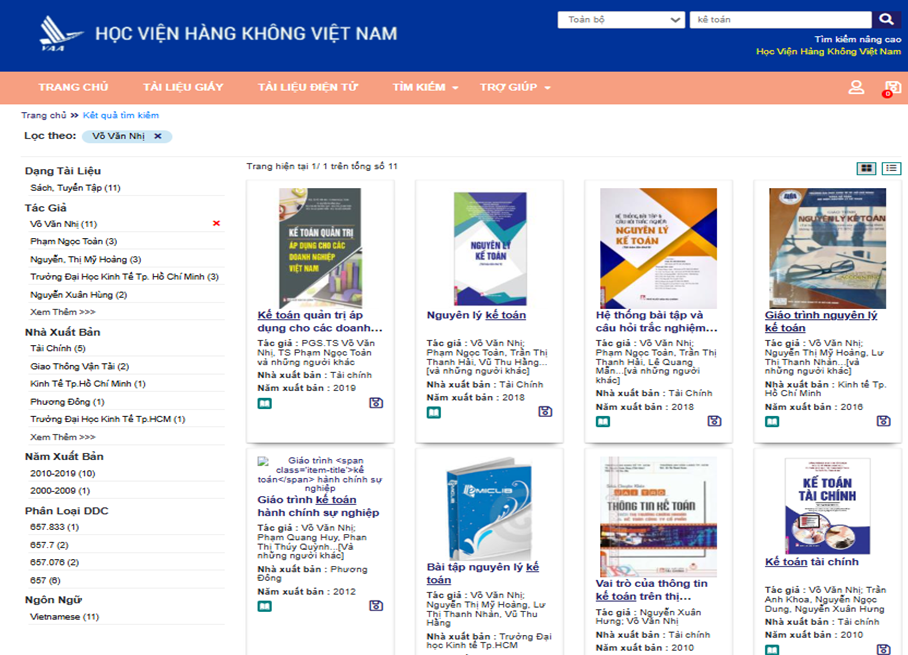Filter by author Nguyễn Xuân Hùng (2)
The image size is (908, 655).
click(79, 295)
